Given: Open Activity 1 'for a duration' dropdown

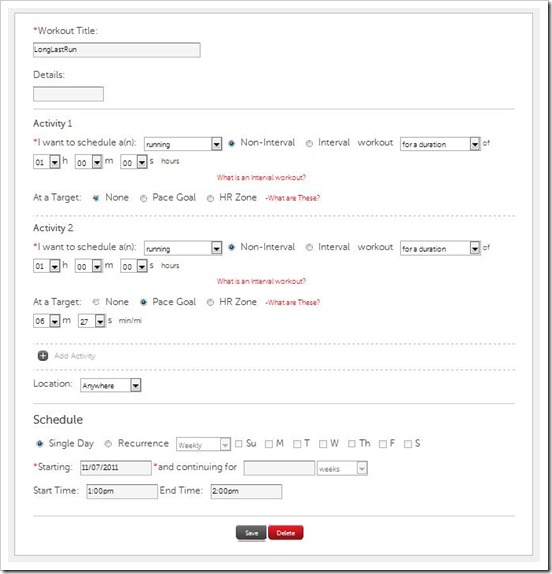Looking at the screenshot, I should click(x=440, y=144).
